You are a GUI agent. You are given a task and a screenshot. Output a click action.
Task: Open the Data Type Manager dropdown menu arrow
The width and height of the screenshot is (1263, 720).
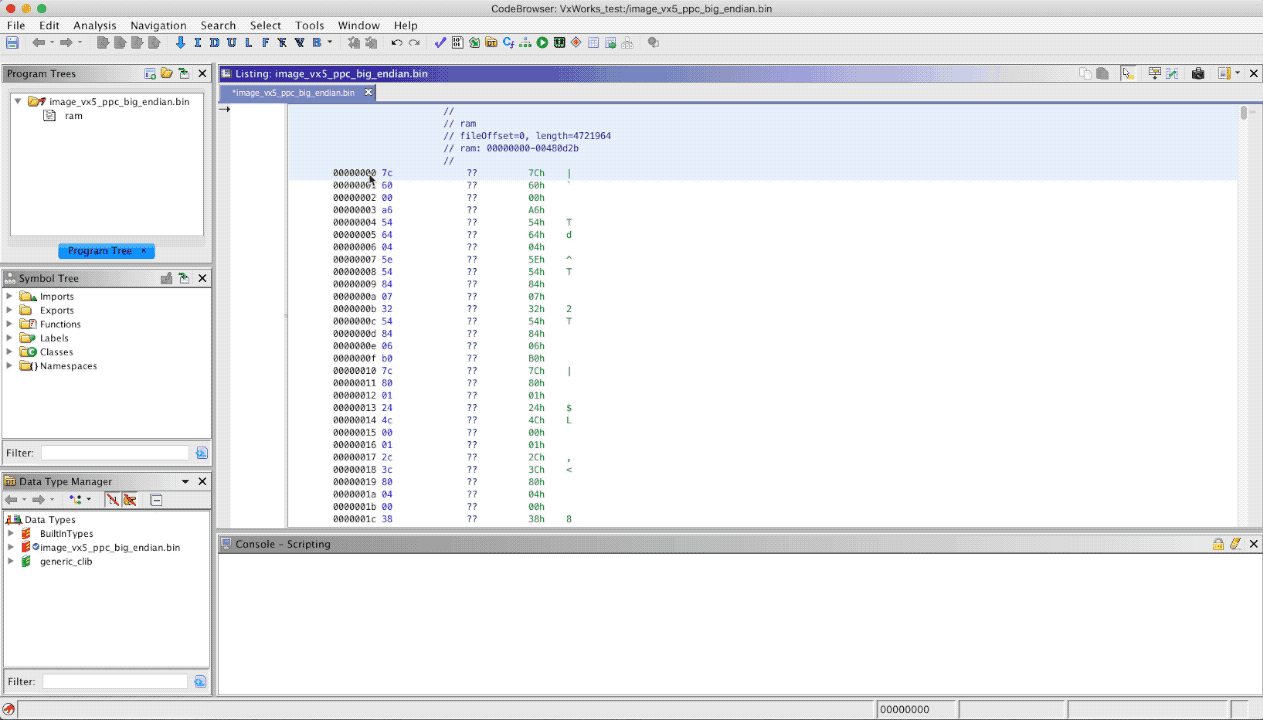(x=185, y=482)
